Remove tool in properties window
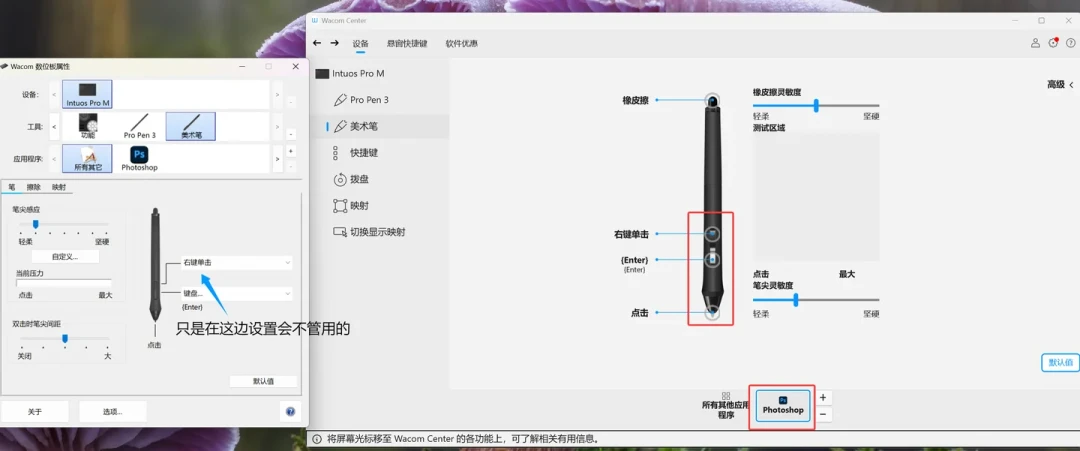This screenshot has height=451, width=1080. (x=291, y=134)
